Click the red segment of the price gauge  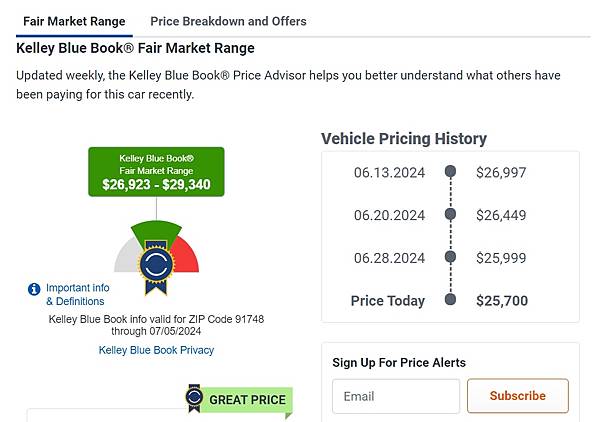click(x=187, y=257)
